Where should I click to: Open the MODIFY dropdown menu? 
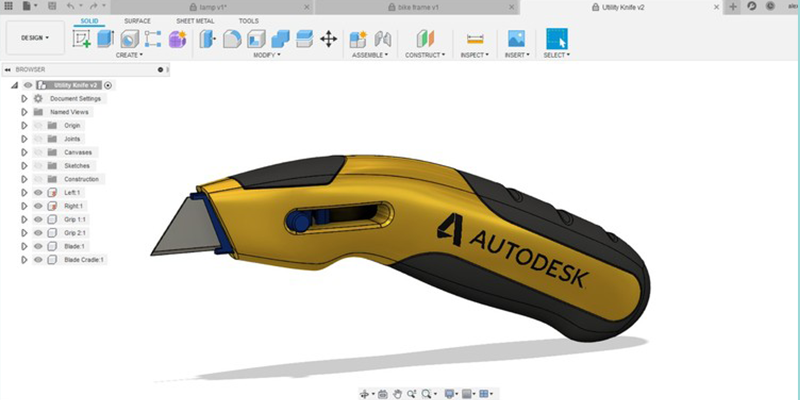[267, 55]
